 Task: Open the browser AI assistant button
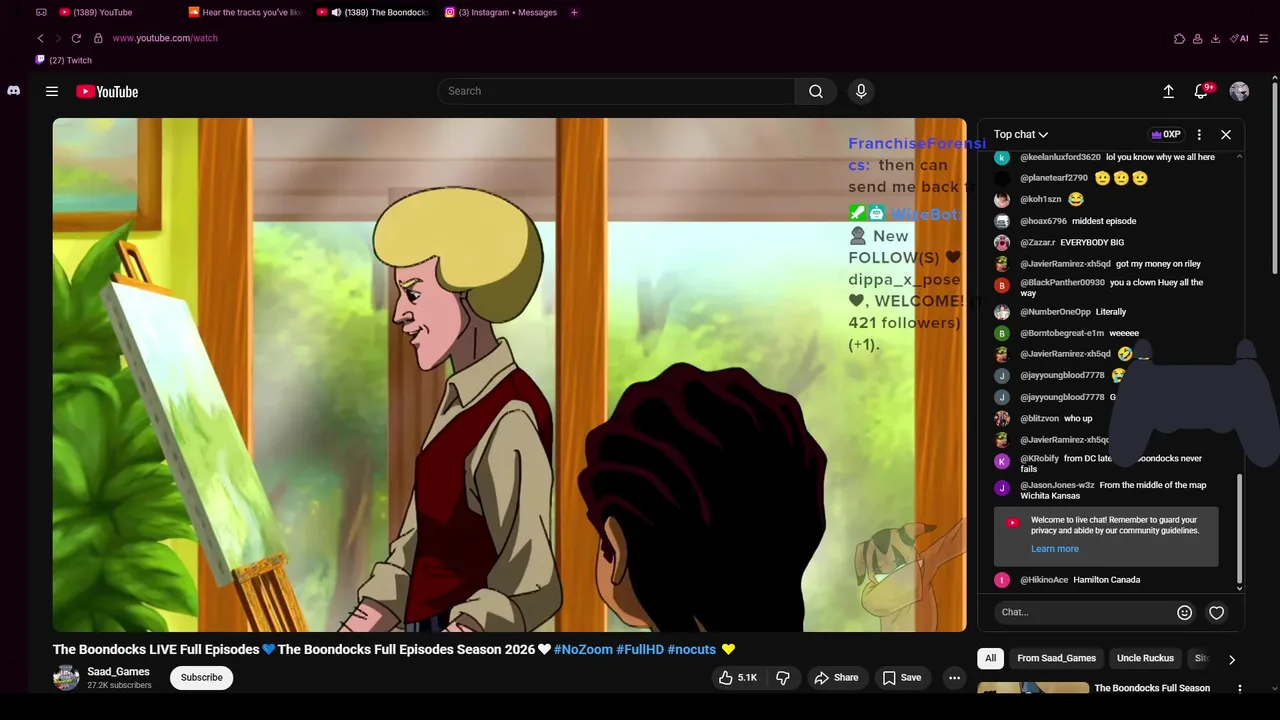tap(1241, 38)
